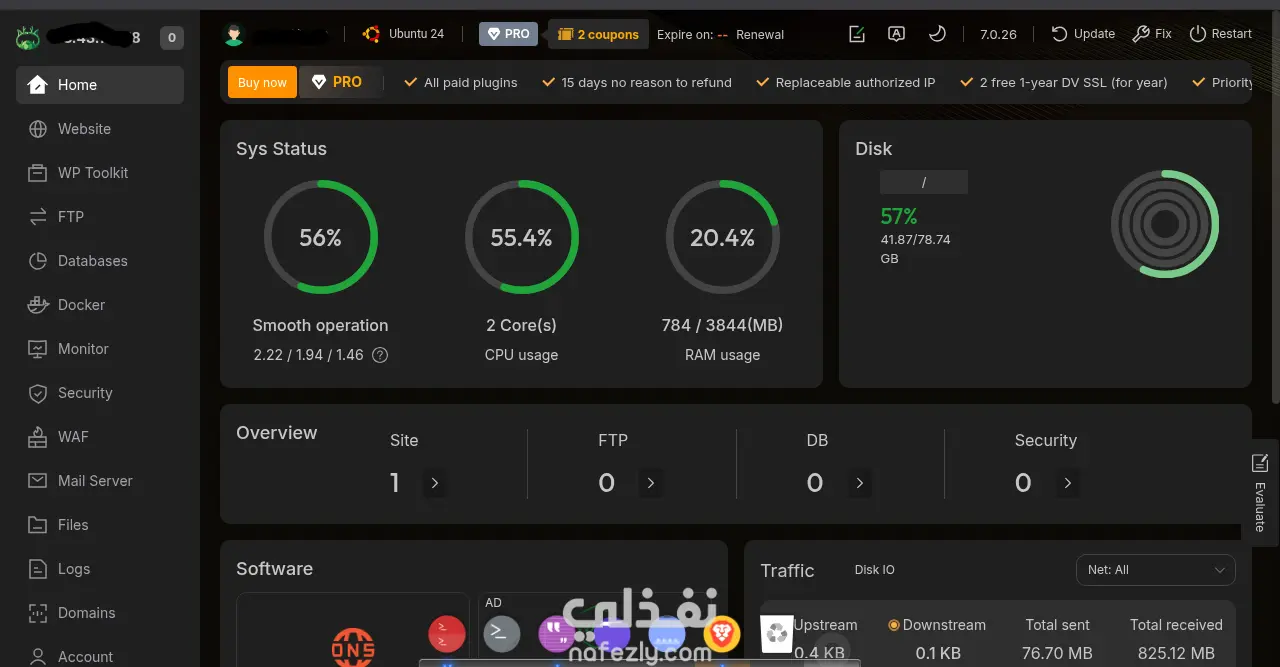Click the message count badge showing 0

[171, 39]
